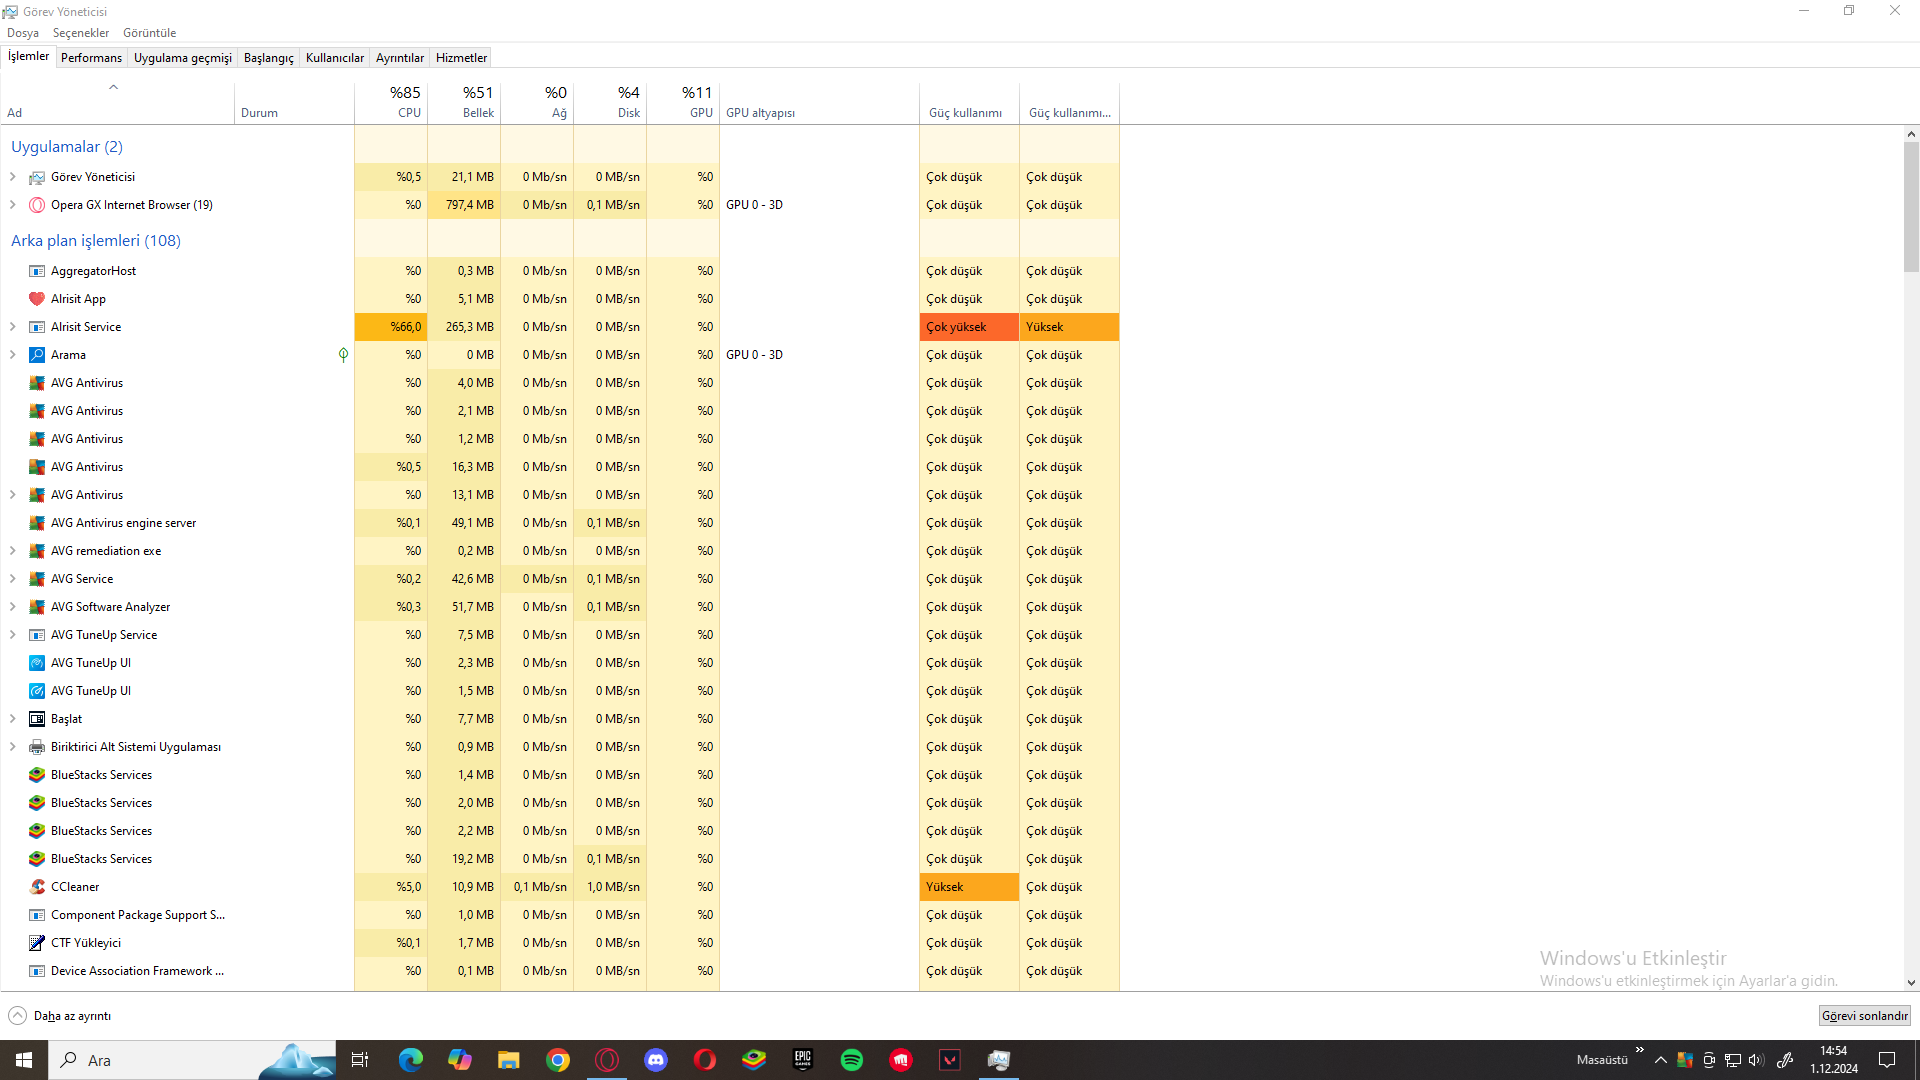This screenshot has height=1080, width=1920.
Task: Expand the AVG Software Analyzer entry
Action: 12,607
